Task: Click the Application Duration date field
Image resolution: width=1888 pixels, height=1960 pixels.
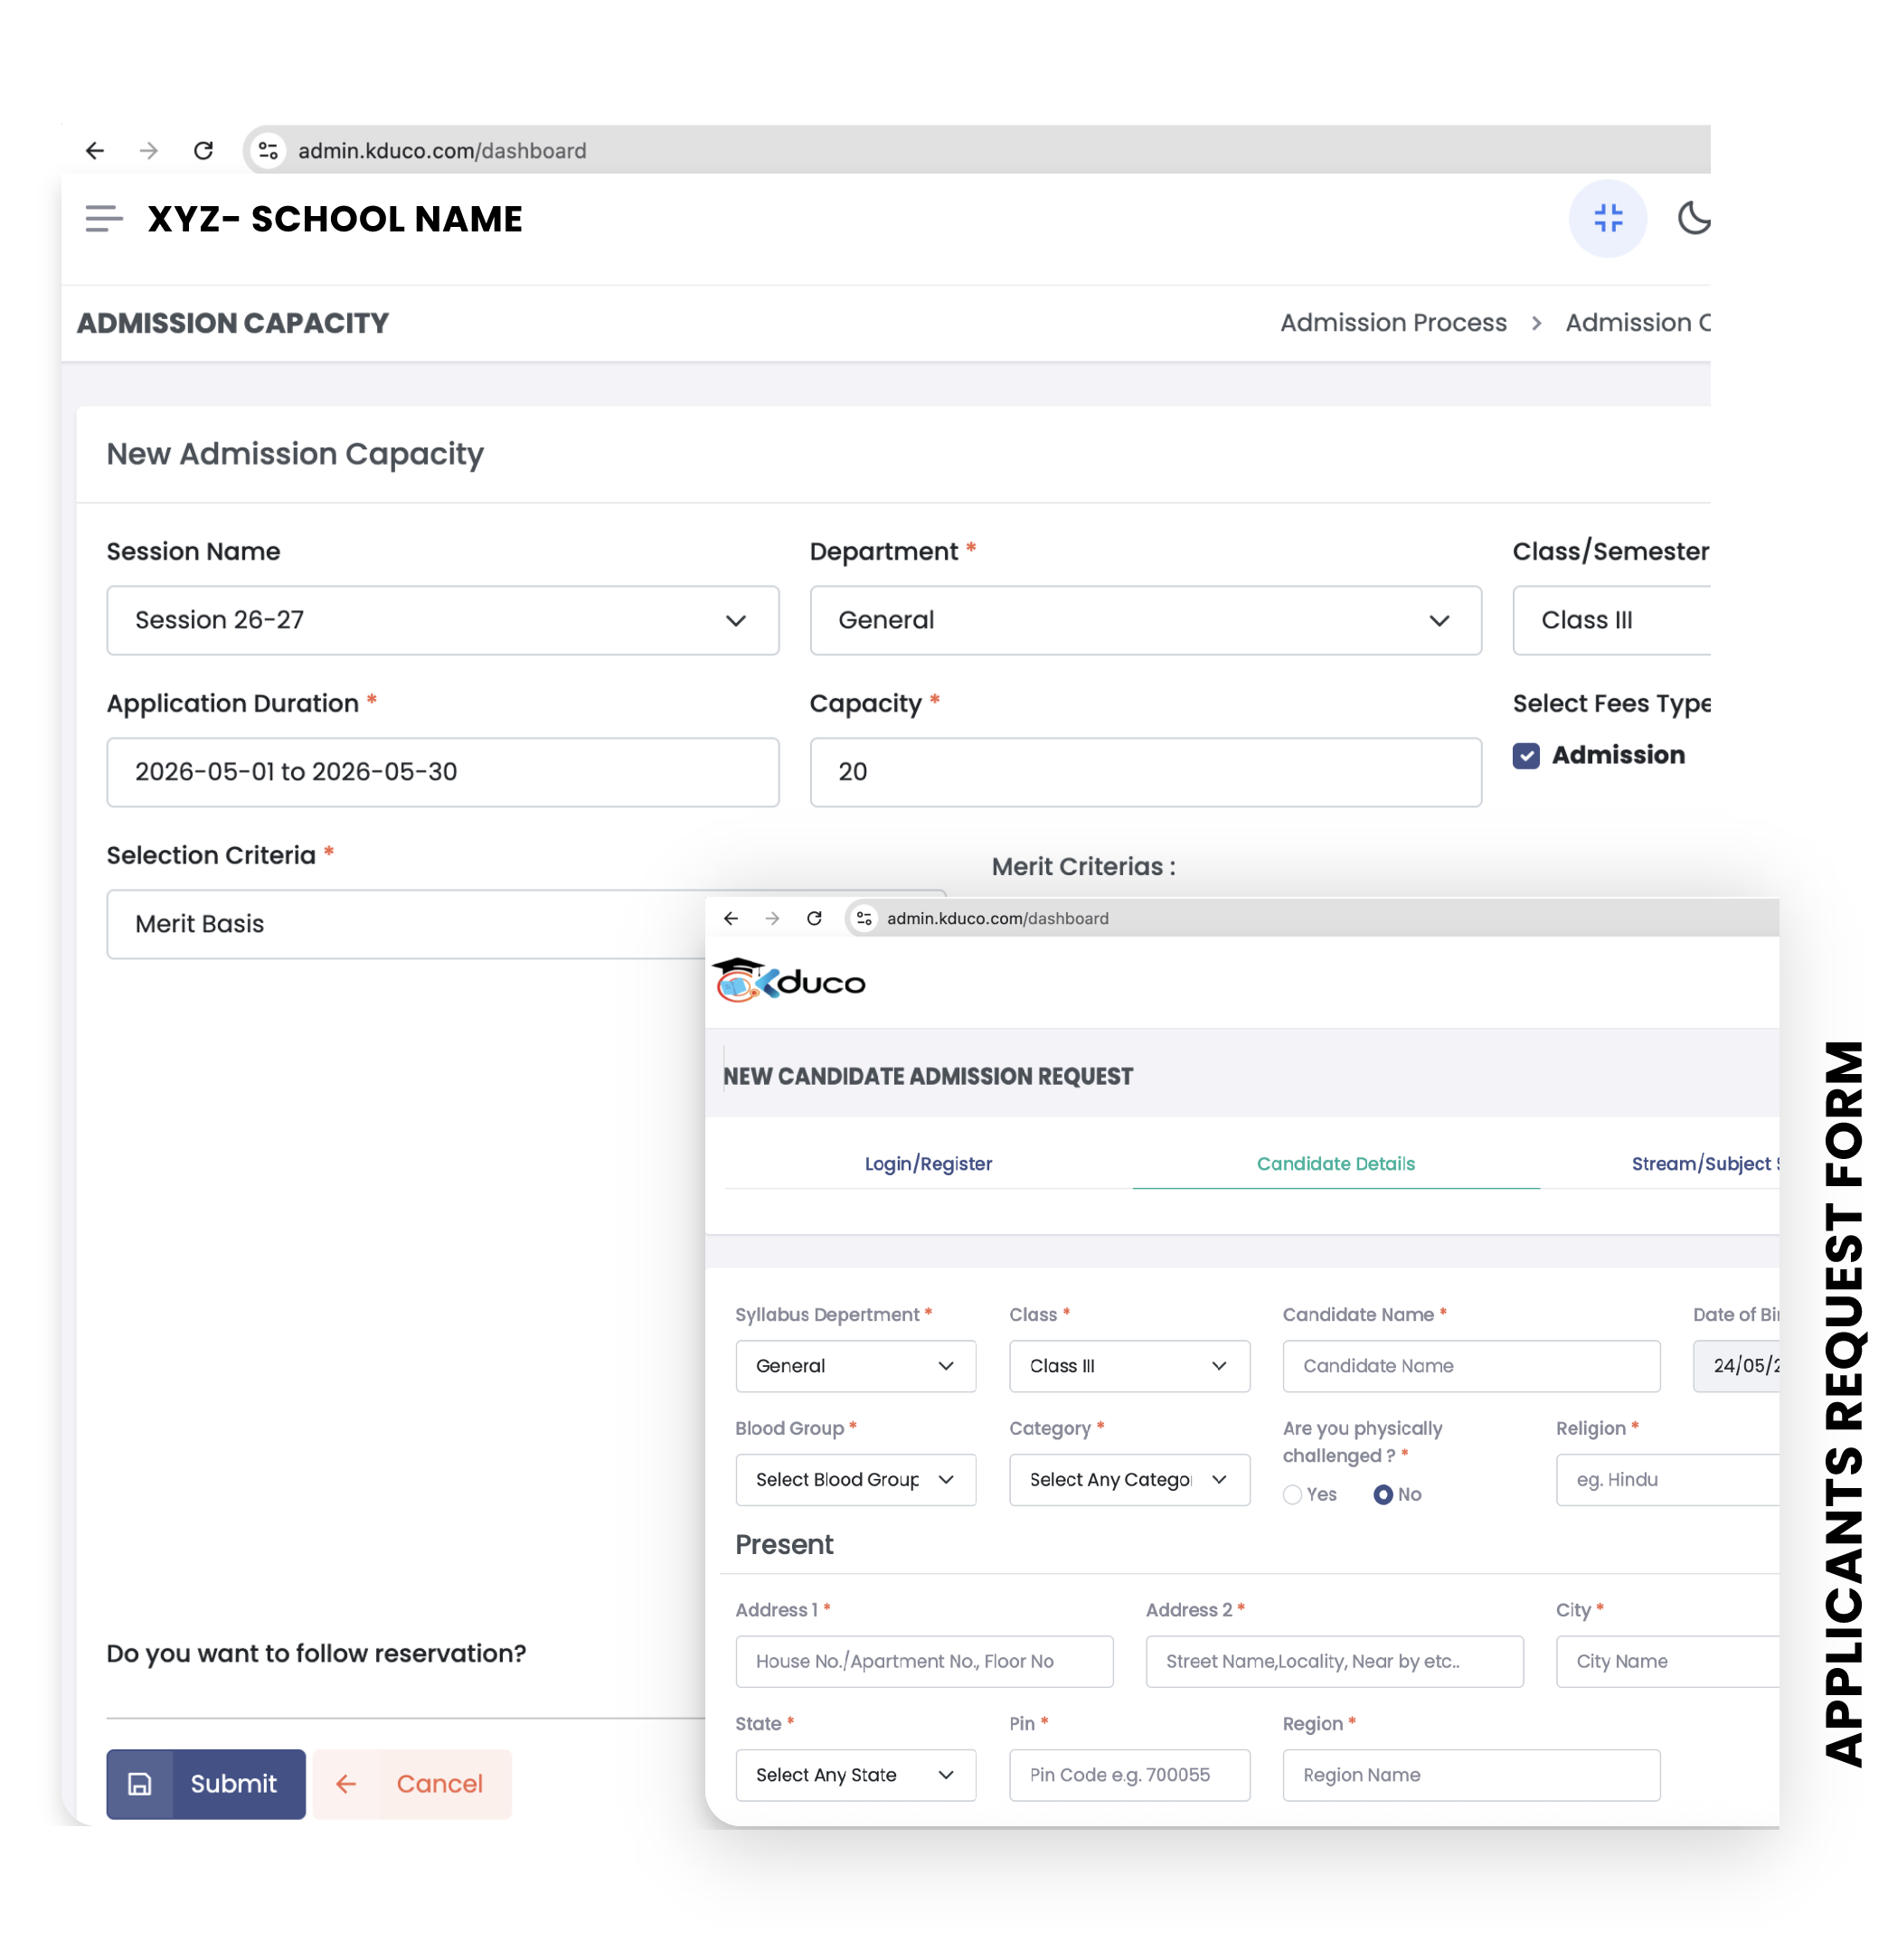Action: point(443,772)
